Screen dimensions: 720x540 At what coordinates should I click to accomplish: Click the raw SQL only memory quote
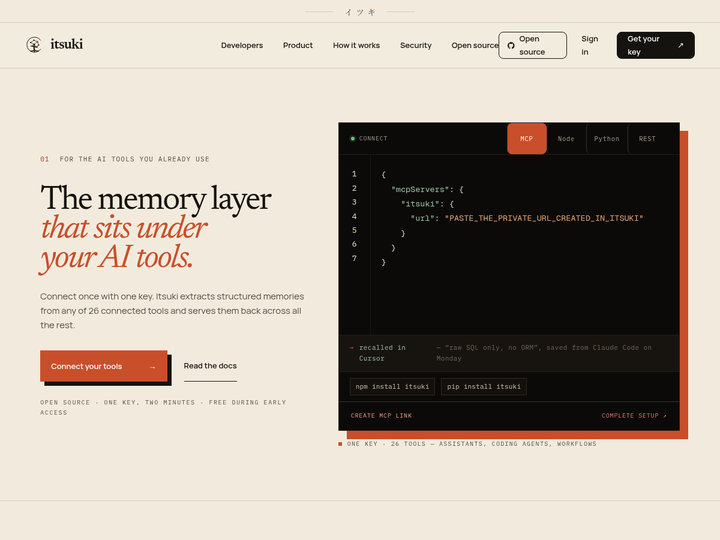(544, 353)
